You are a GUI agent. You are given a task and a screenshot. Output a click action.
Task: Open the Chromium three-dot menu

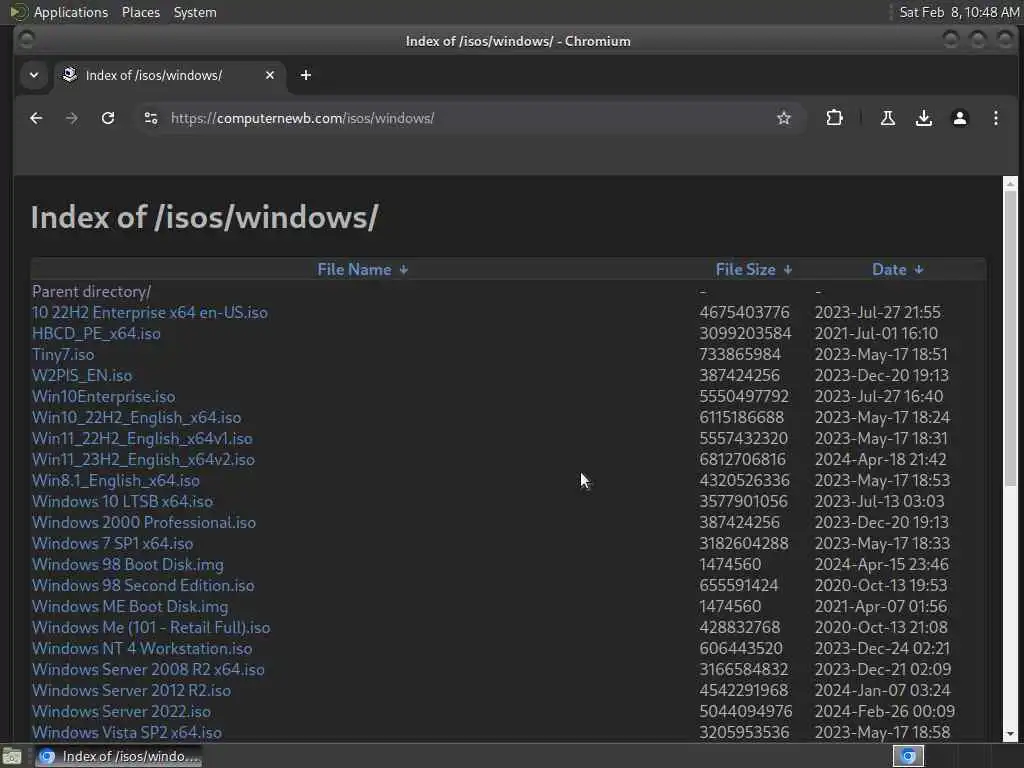pos(995,118)
